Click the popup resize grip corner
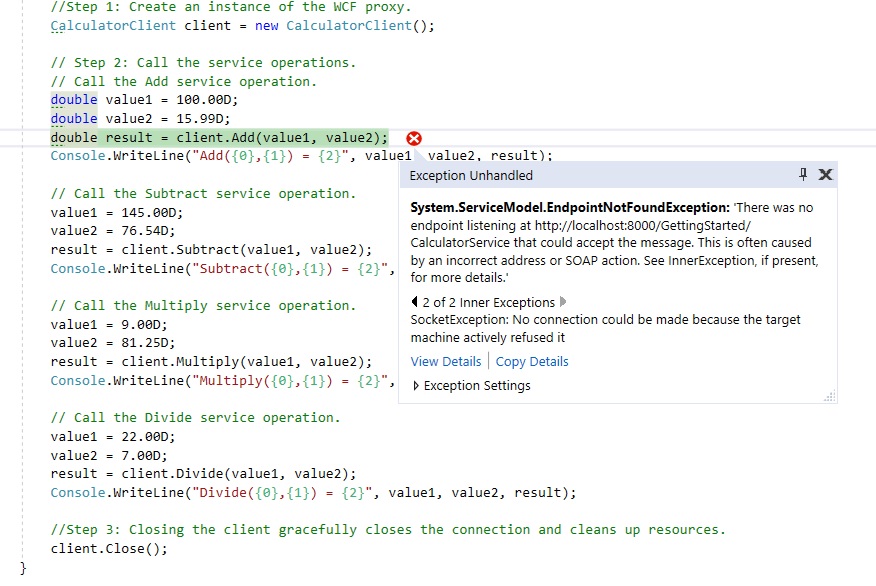Viewport: 876px width, 586px height. pos(831,396)
